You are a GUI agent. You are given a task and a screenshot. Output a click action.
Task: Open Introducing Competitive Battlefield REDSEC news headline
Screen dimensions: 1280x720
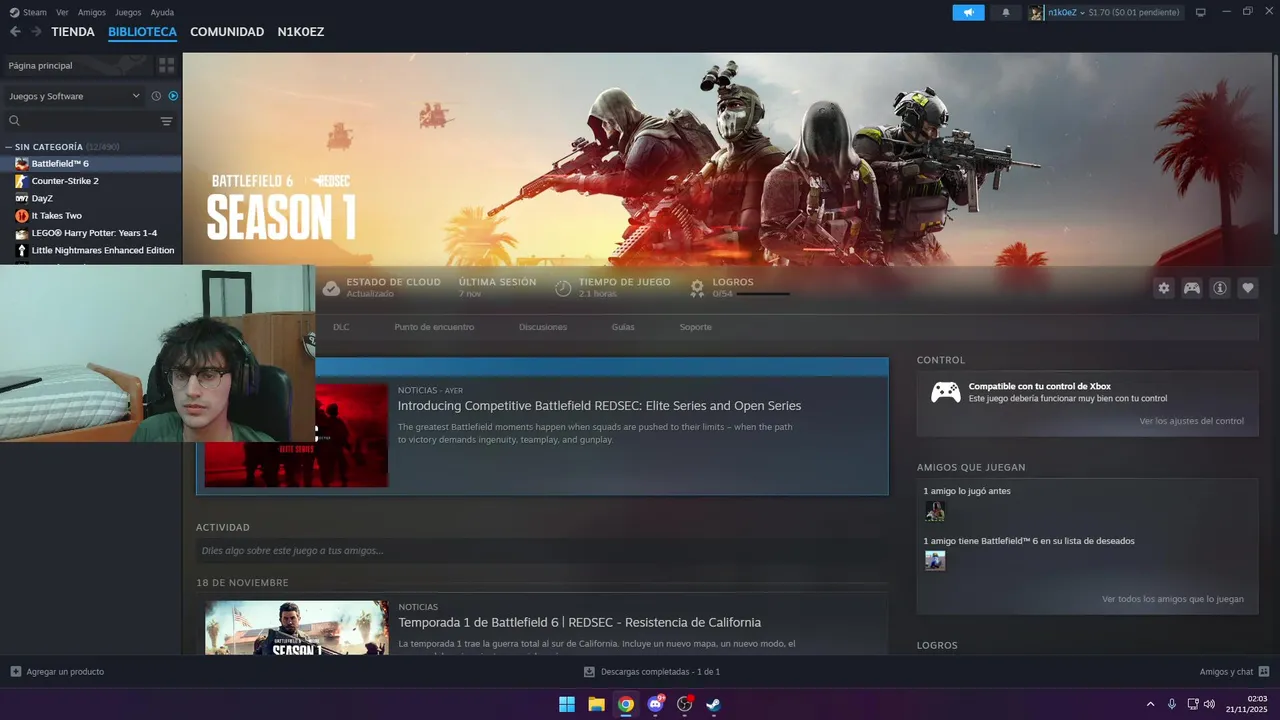[599, 406]
